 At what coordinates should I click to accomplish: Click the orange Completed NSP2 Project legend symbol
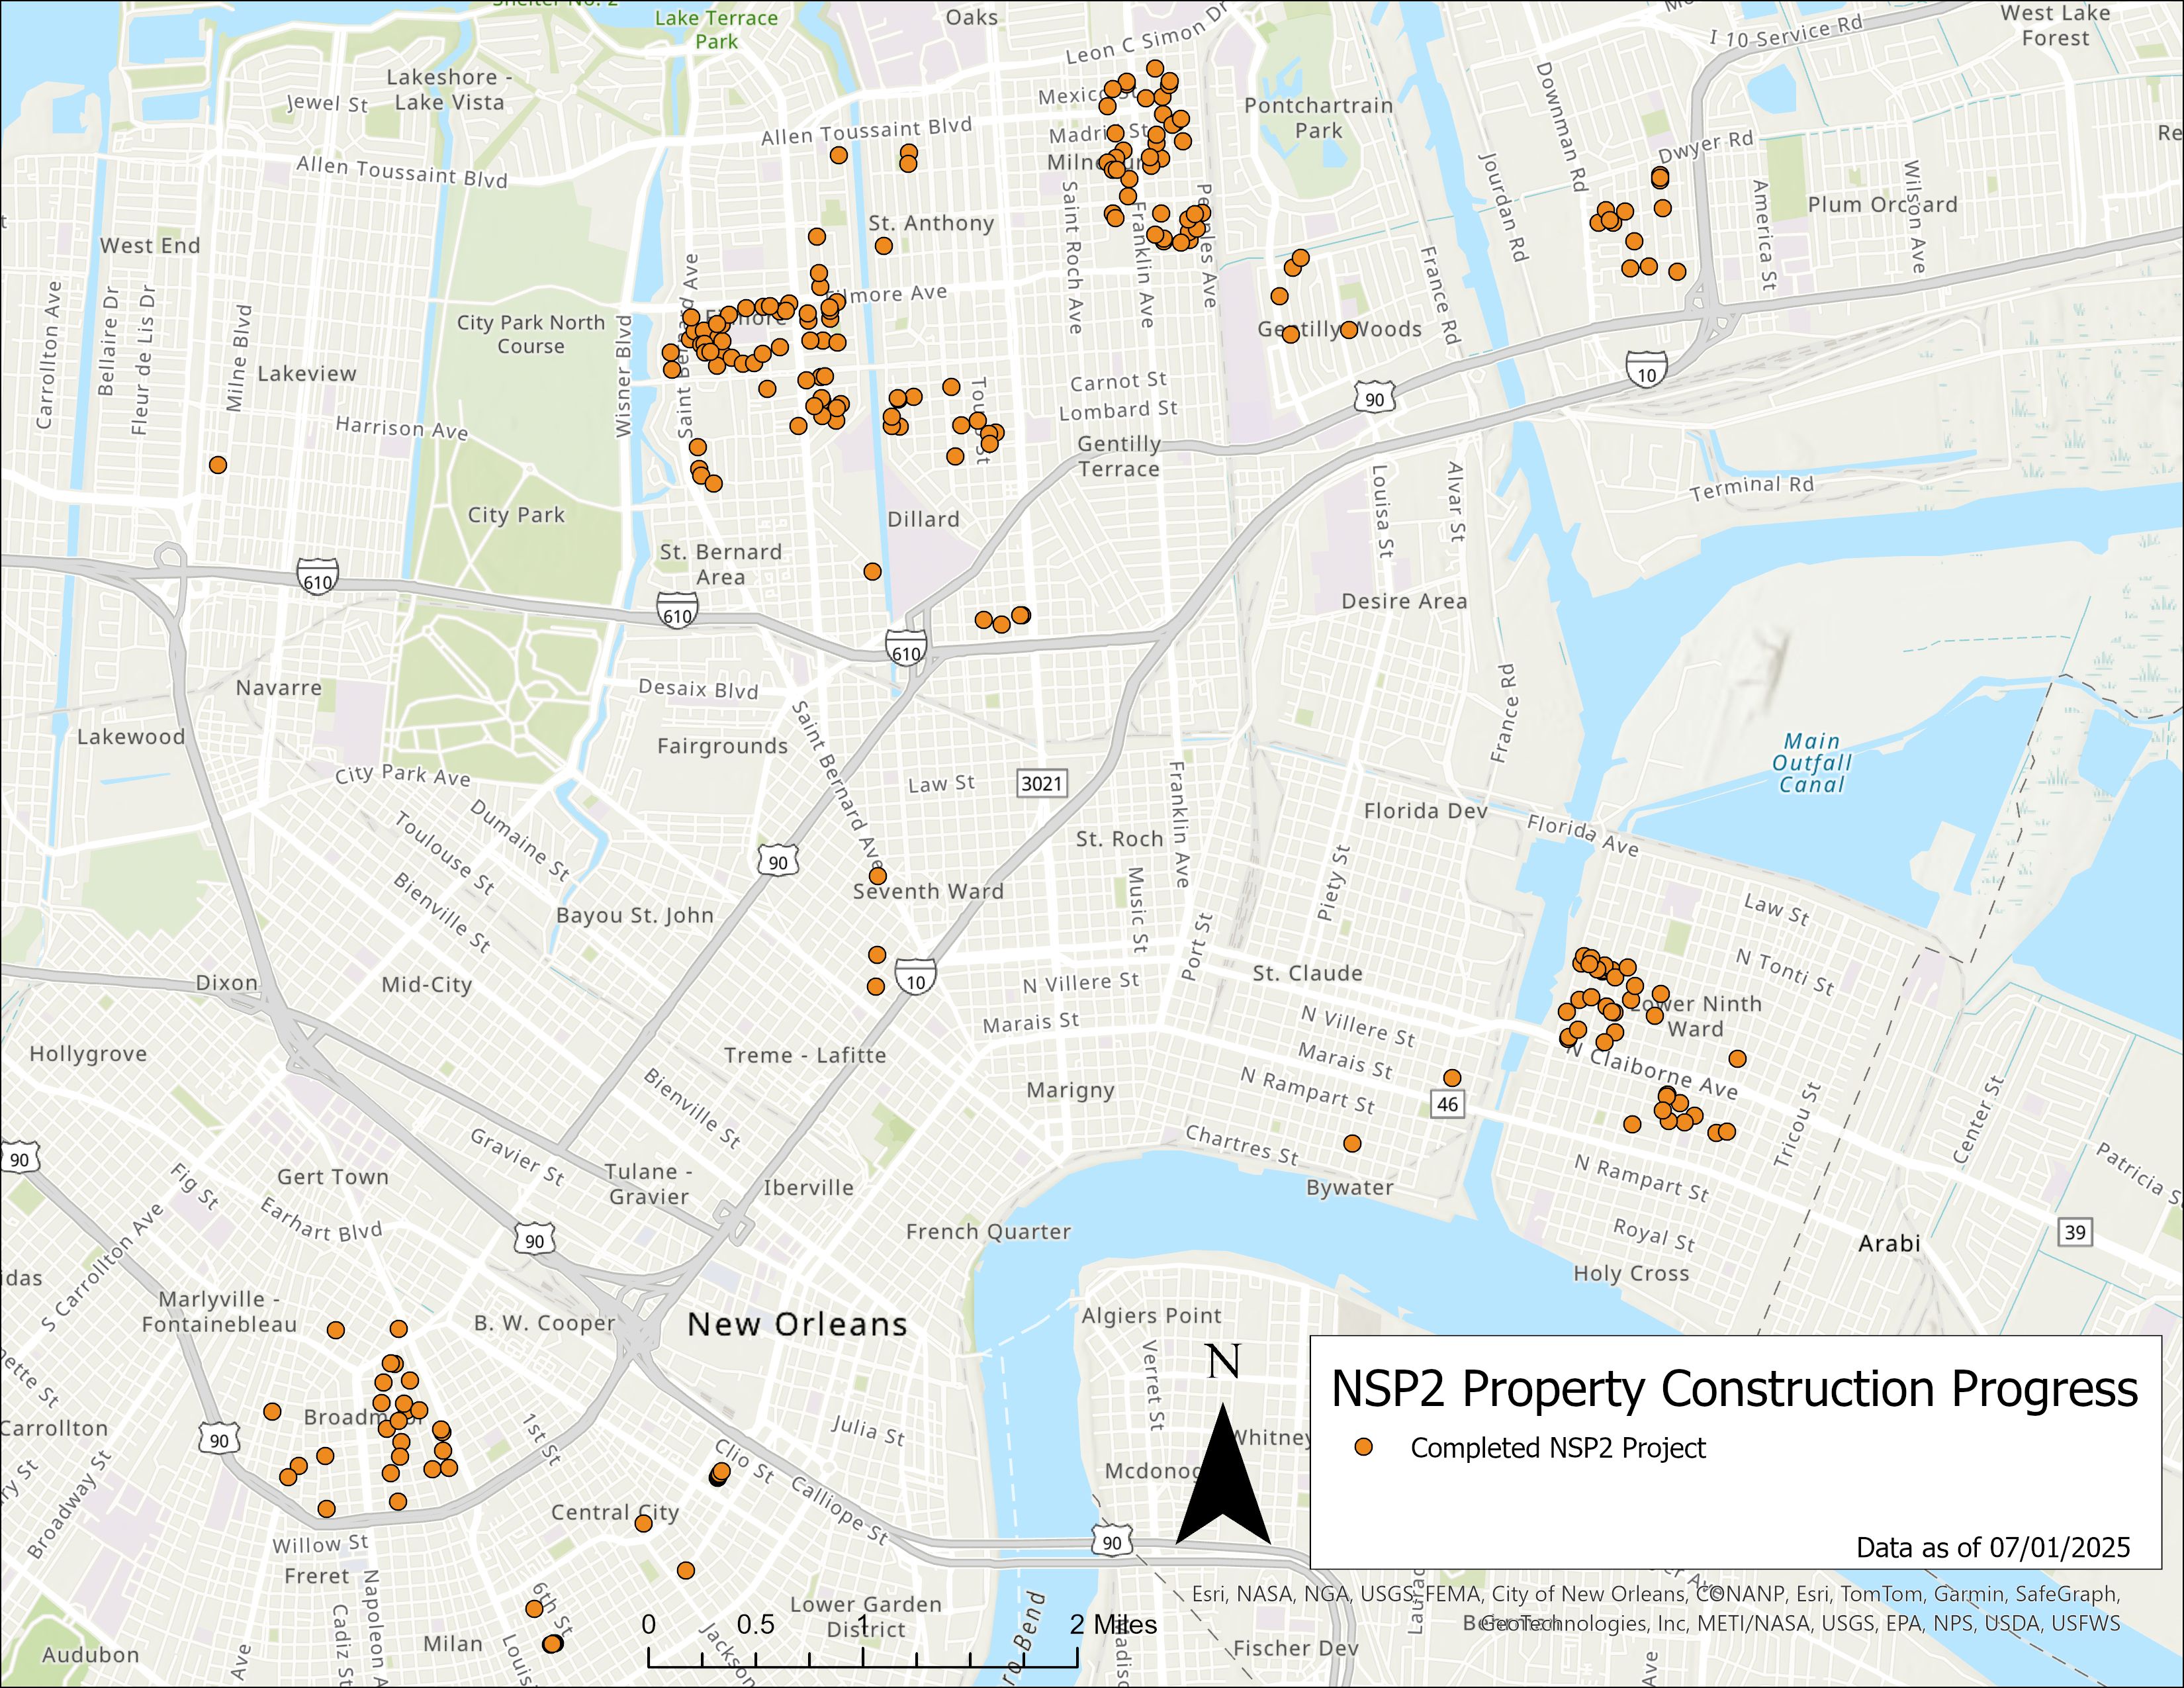(1363, 1448)
